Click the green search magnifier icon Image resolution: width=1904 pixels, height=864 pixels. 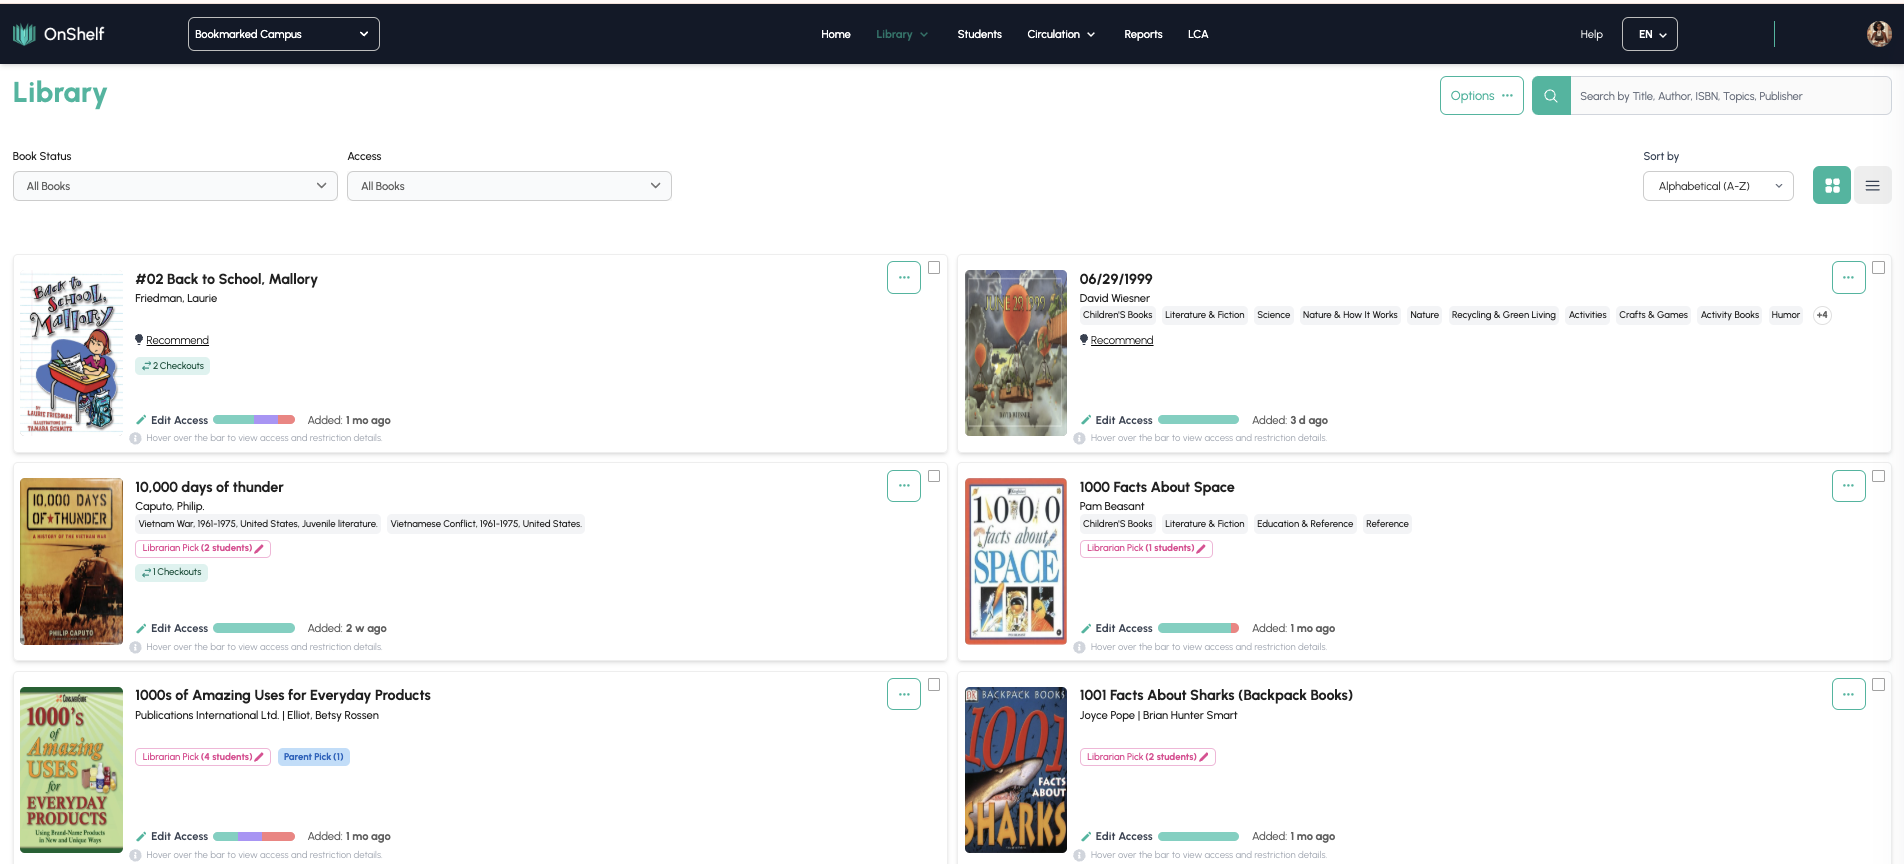[1550, 96]
